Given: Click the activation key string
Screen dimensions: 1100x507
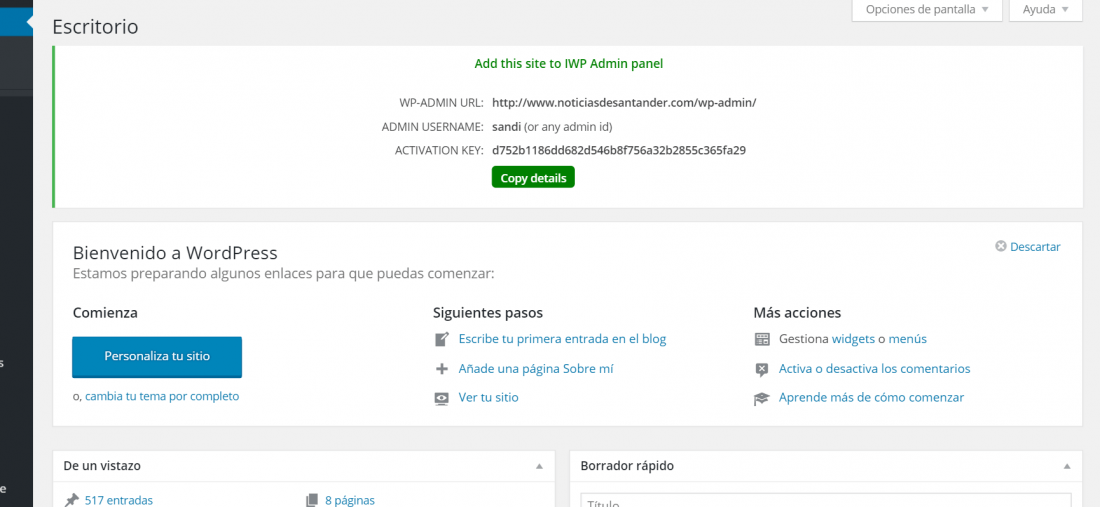Looking at the screenshot, I should pos(618,150).
